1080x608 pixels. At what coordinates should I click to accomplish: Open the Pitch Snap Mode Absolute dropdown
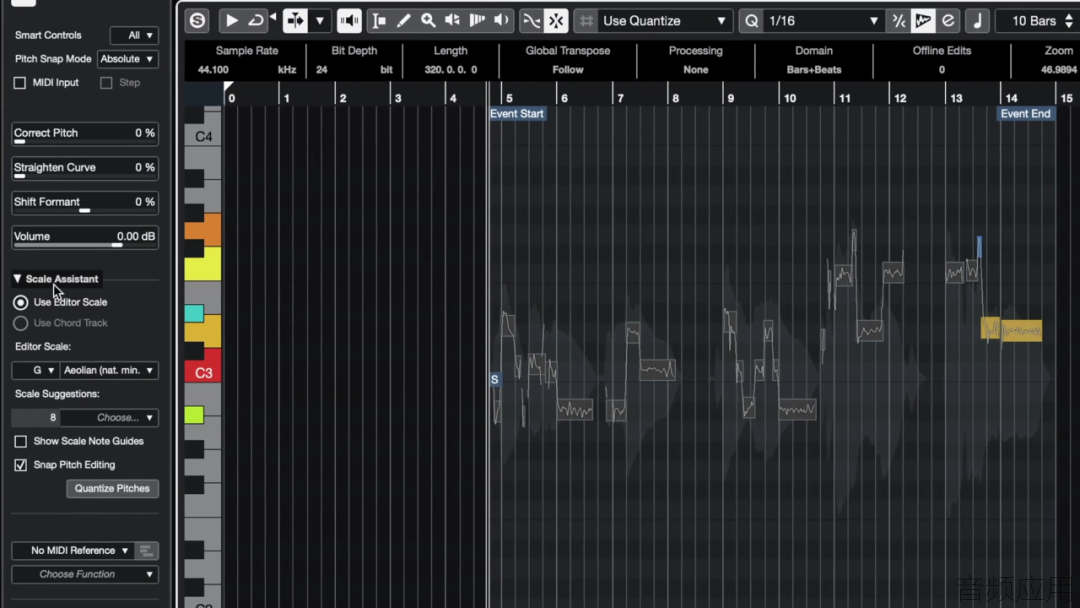tap(127, 59)
